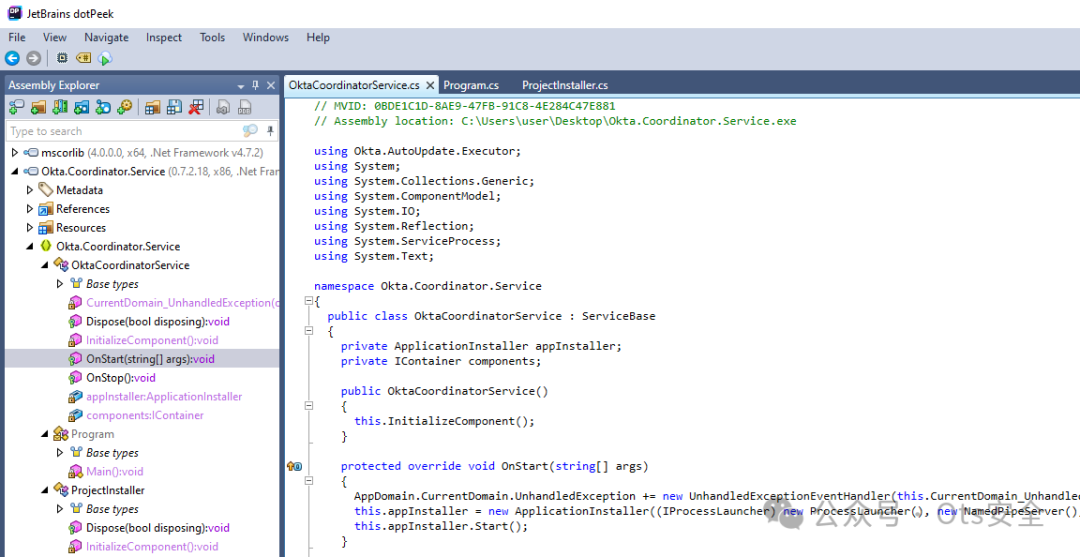Click the grey forward navigation arrow
This screenshot has height=557, width=1080.
(x=32, y=59)
